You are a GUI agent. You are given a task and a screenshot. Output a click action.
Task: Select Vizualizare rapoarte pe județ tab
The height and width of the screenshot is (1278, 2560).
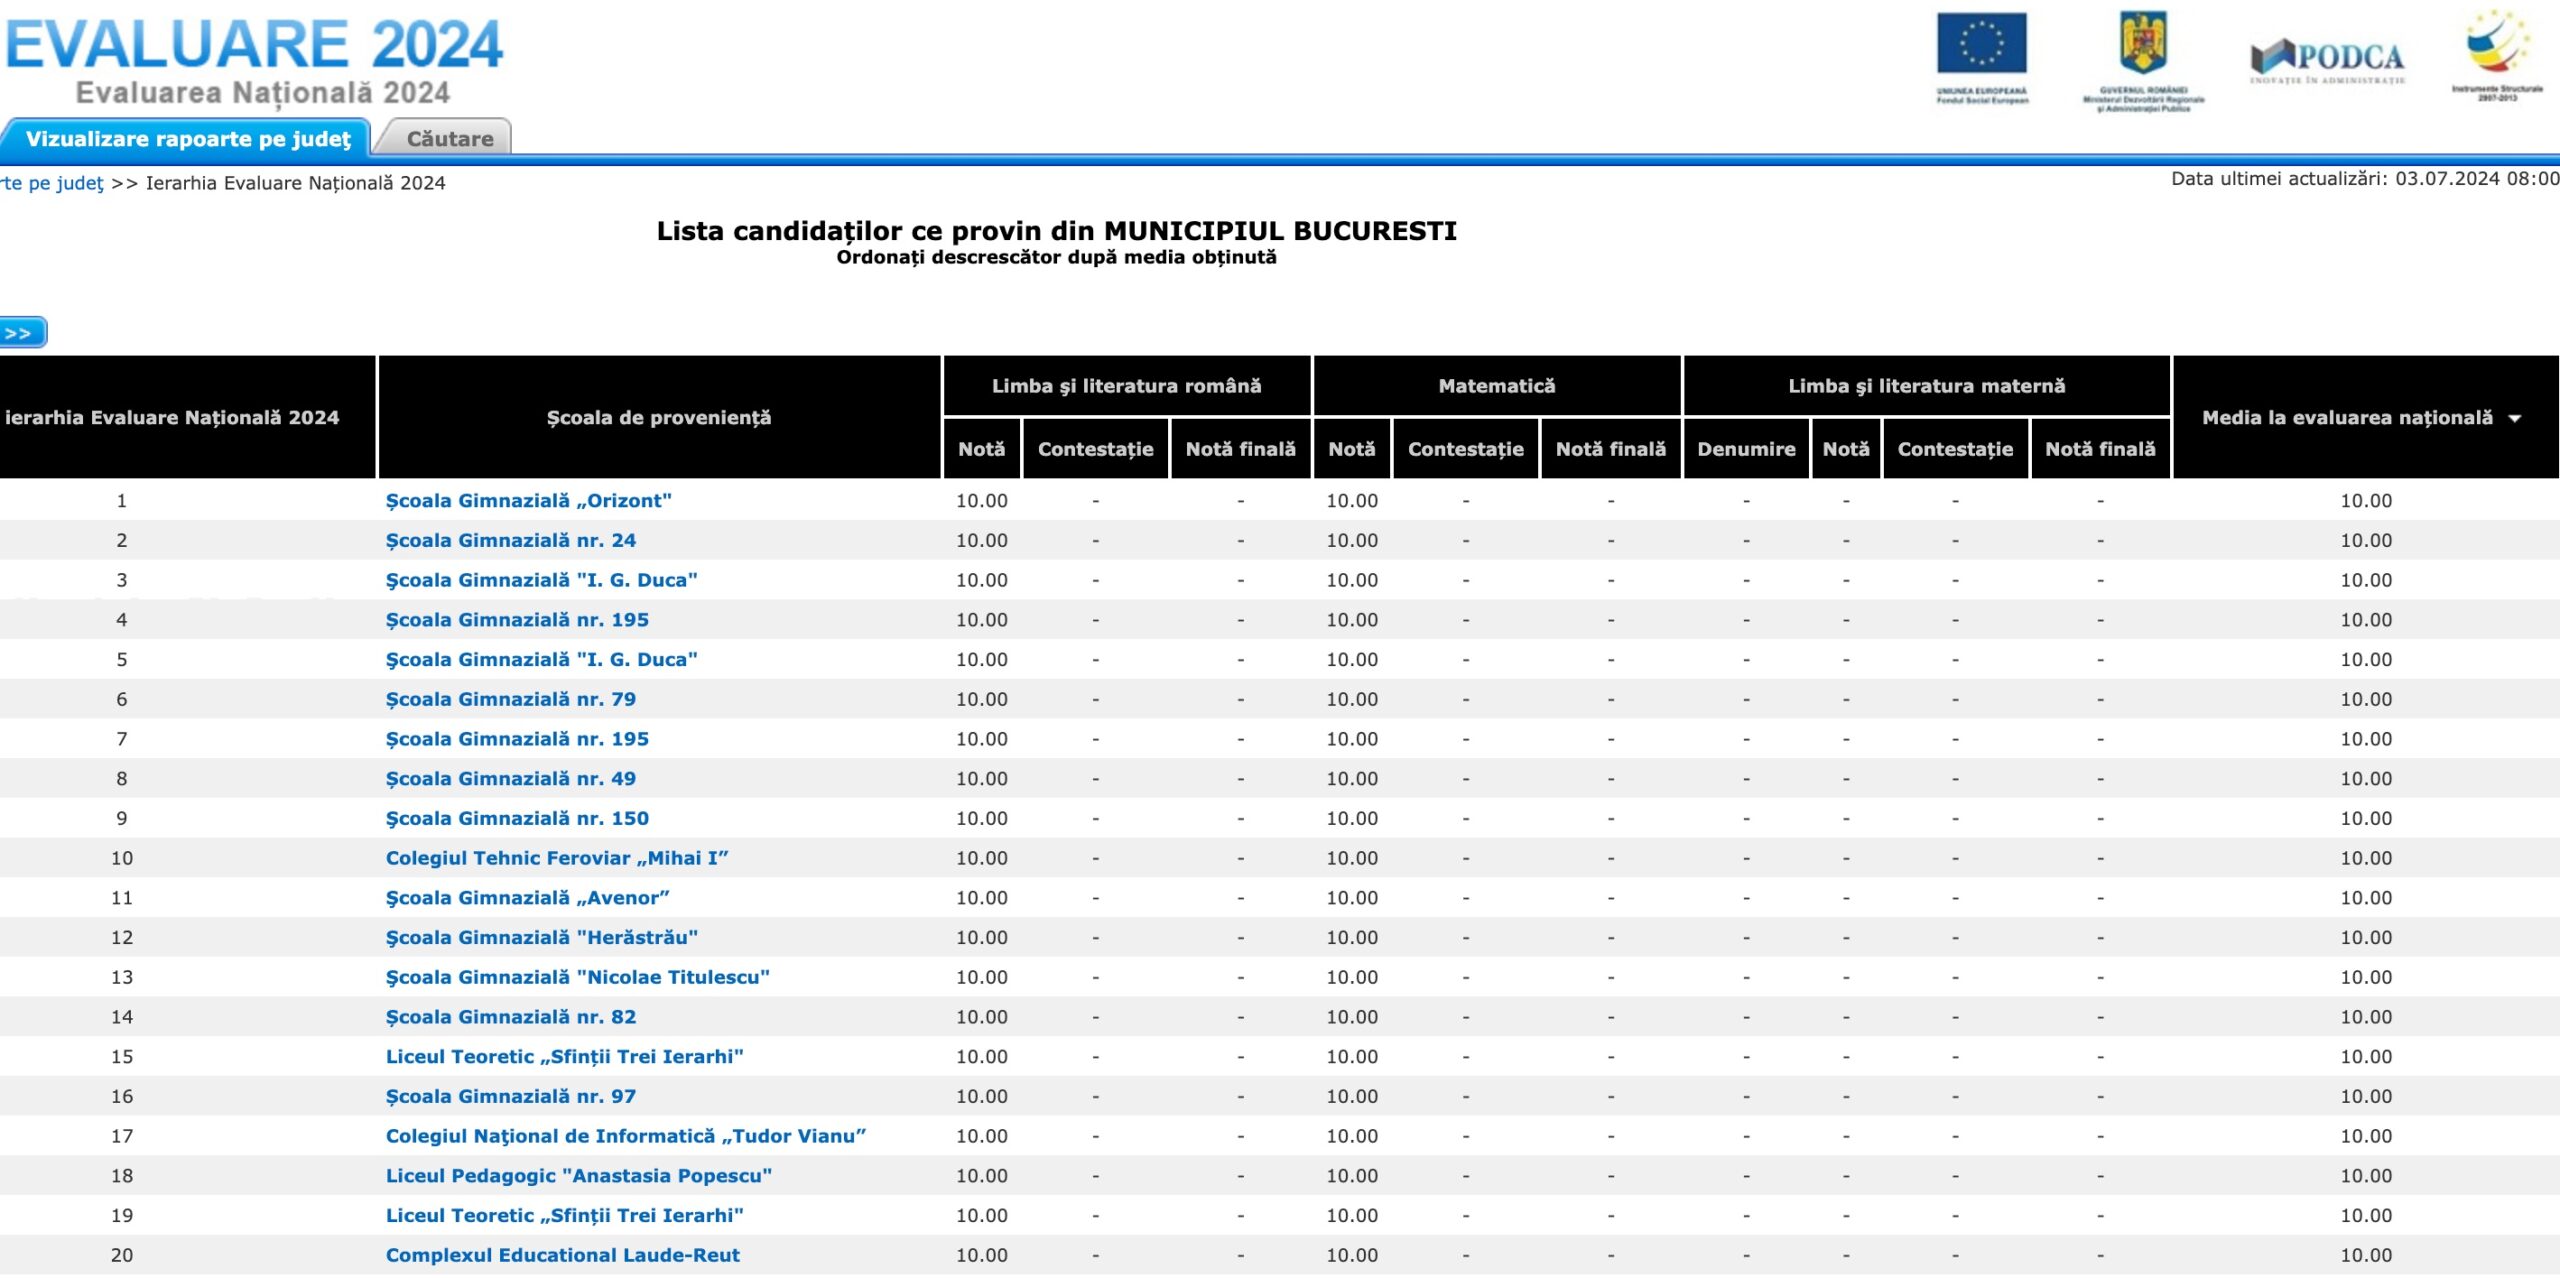point(188,139)
